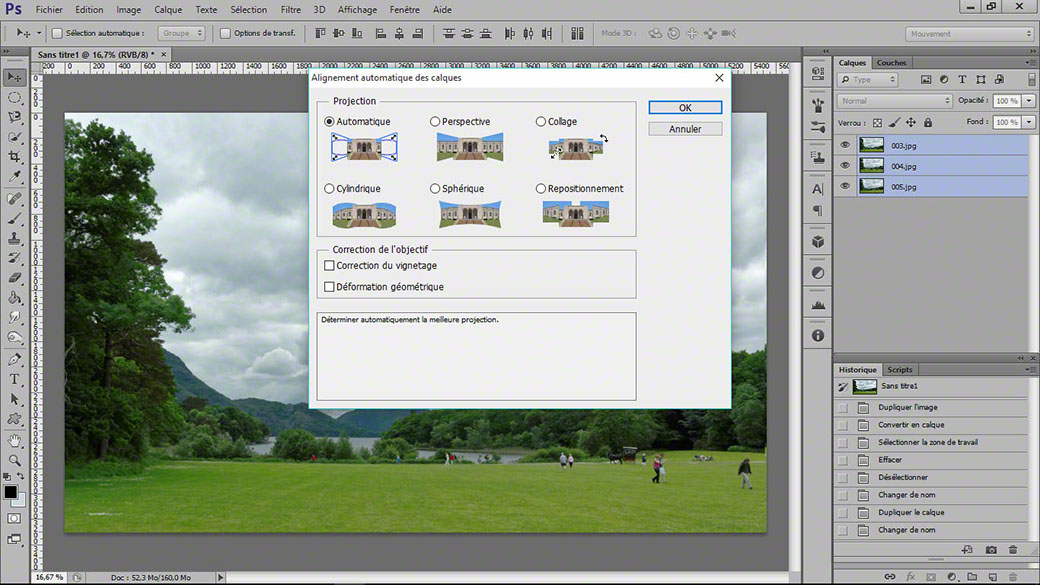
Task: Confirm alignment with OK button
Action: [x=685, y=107]
